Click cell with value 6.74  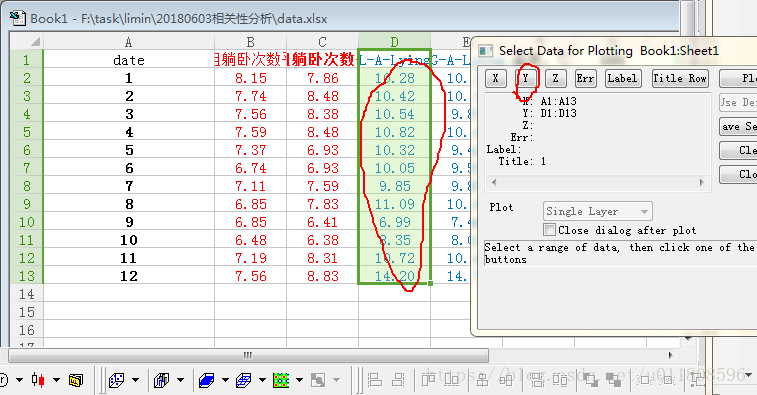(x=251, y=168)
